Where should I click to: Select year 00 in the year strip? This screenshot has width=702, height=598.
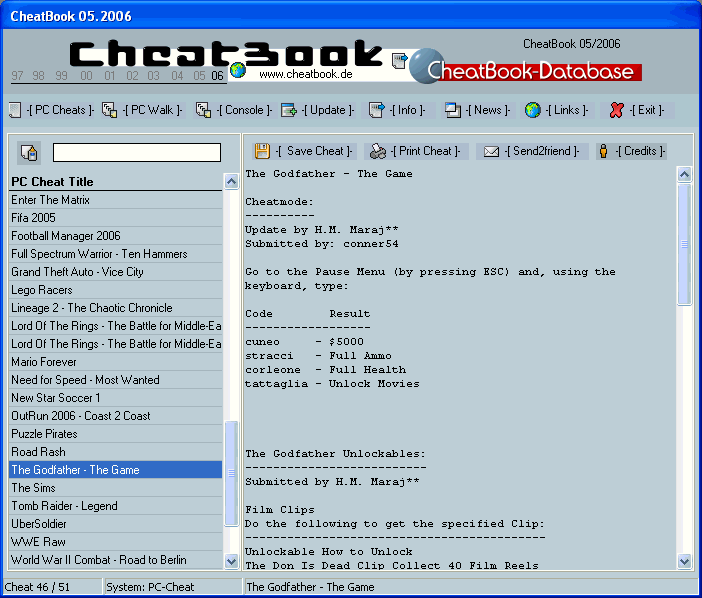click(86, 76)
